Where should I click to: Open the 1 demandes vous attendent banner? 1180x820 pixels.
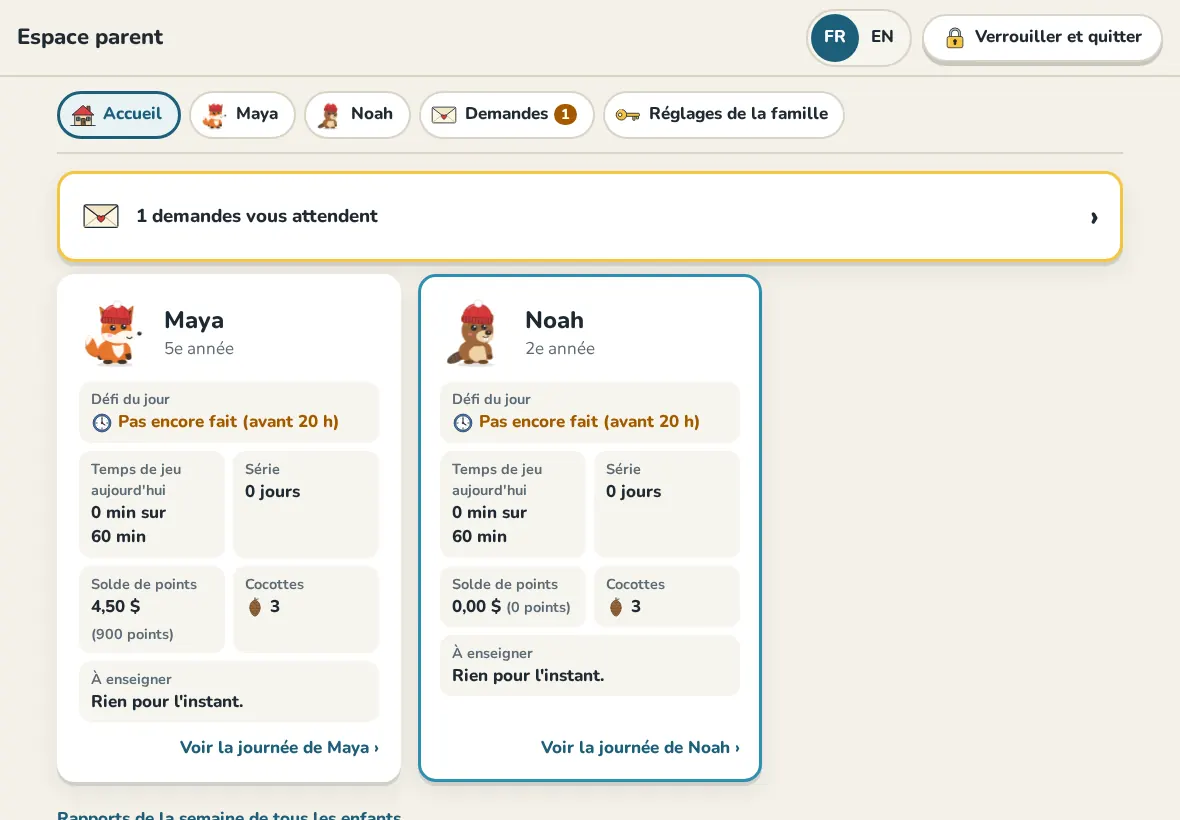tap(590, 217)
